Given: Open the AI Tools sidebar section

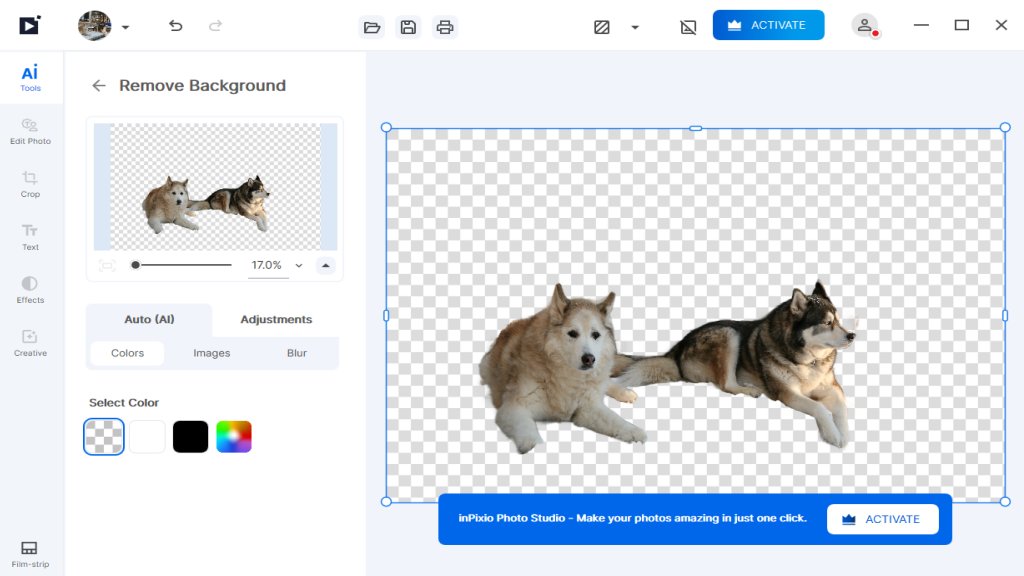Looking at the screenshot, I should coord(30,78).
